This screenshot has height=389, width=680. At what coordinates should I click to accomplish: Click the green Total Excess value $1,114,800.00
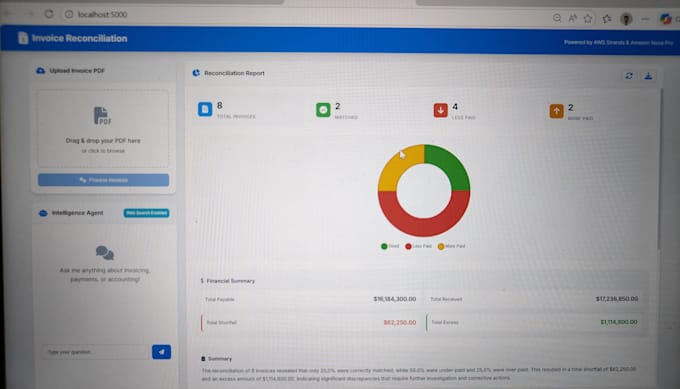[x=619, y=322]
